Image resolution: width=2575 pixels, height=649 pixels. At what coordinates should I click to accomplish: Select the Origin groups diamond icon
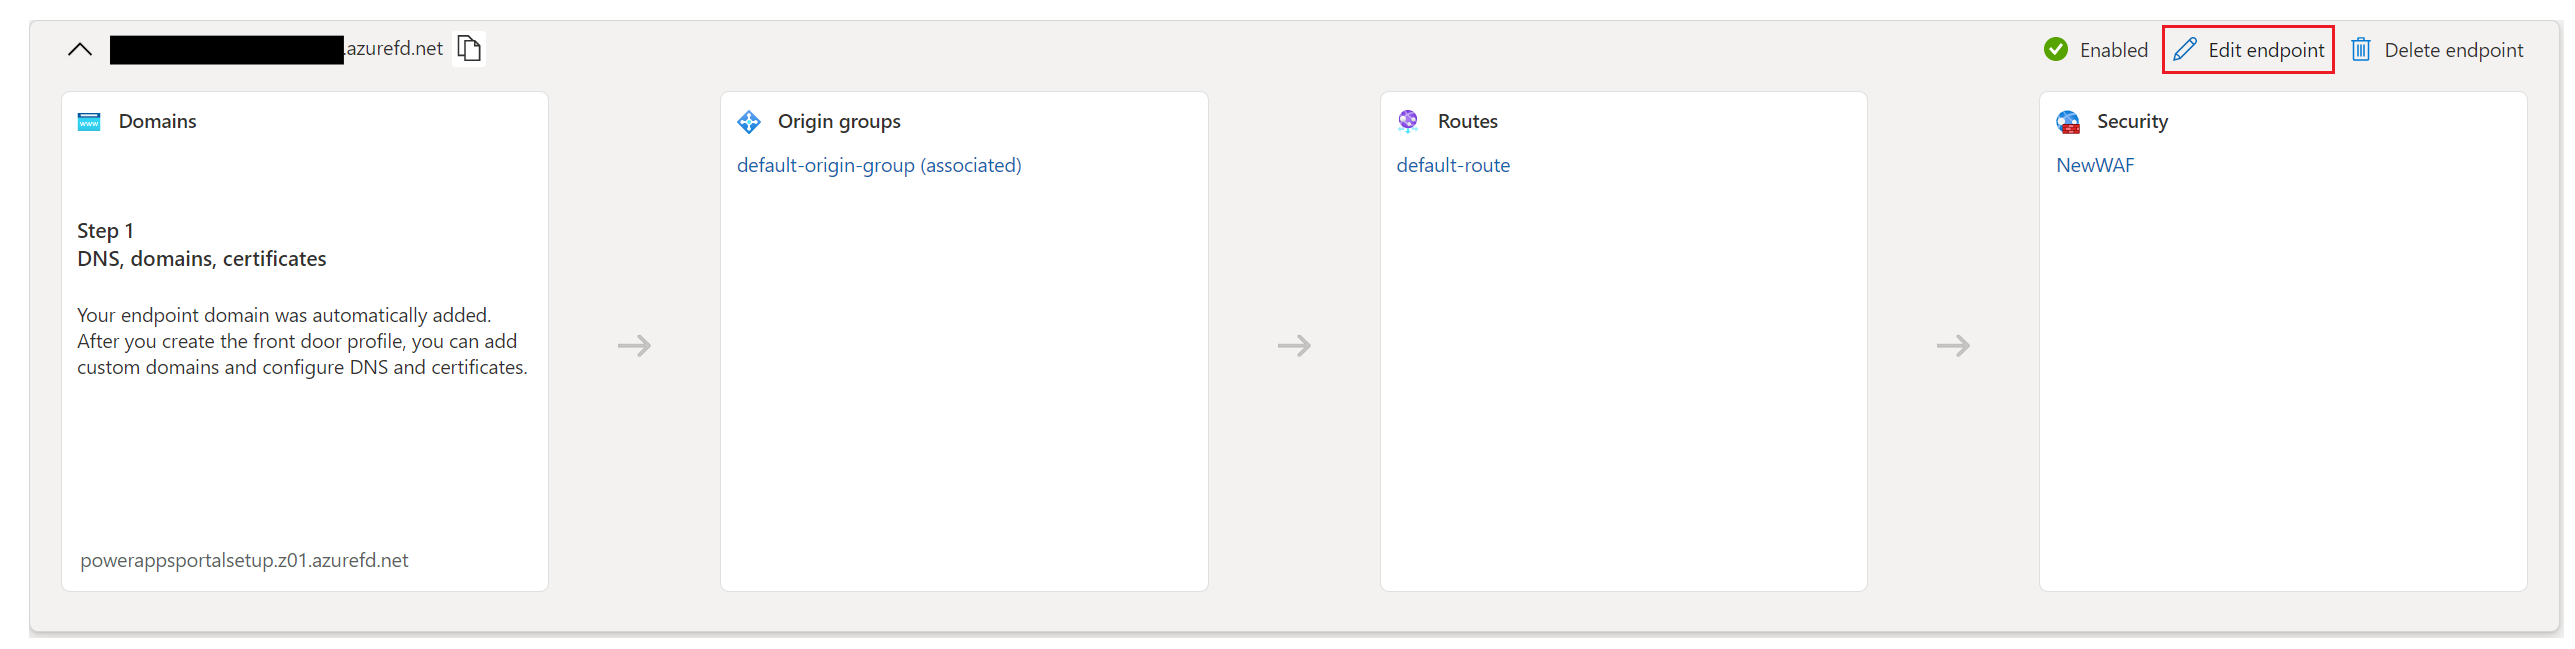pyautogui.click(x=748, y=121)
